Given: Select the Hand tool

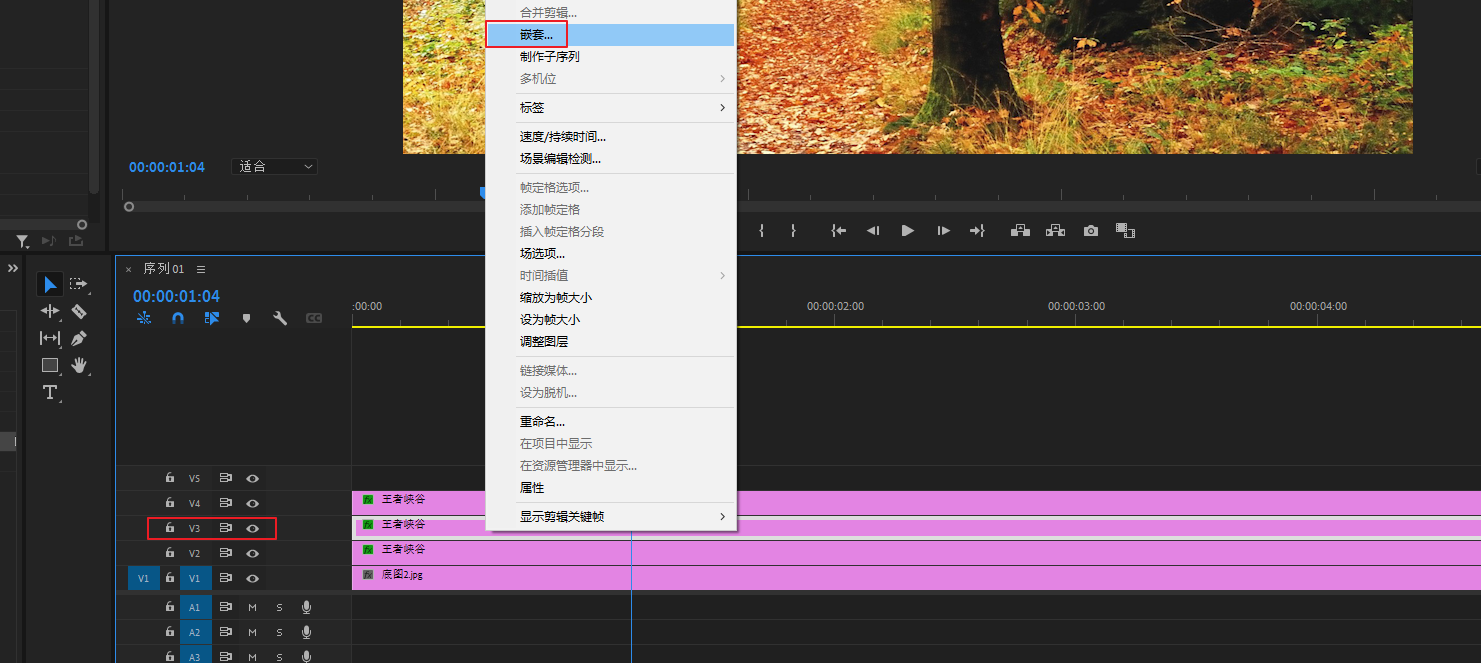Looking at the screenshot, I should coord(79,365).
